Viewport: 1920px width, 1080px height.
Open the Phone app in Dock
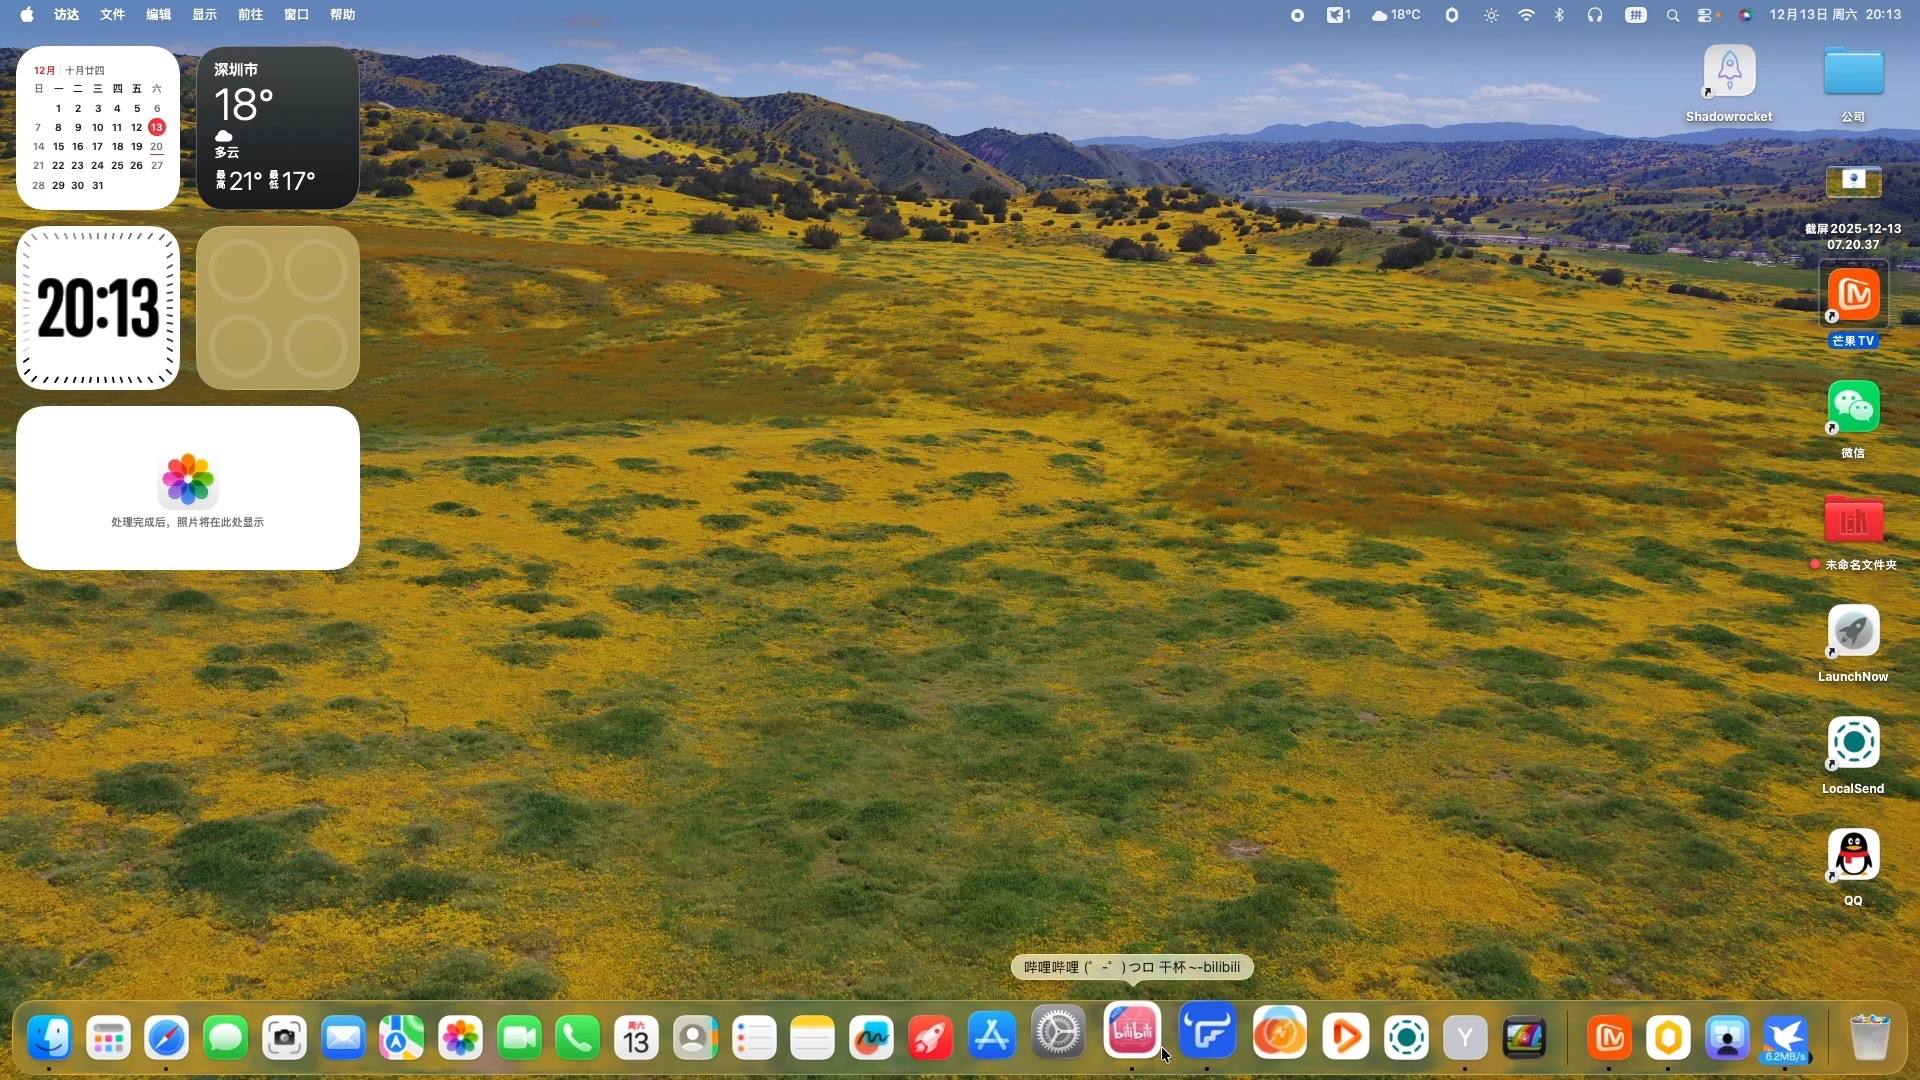(578, 1038)
